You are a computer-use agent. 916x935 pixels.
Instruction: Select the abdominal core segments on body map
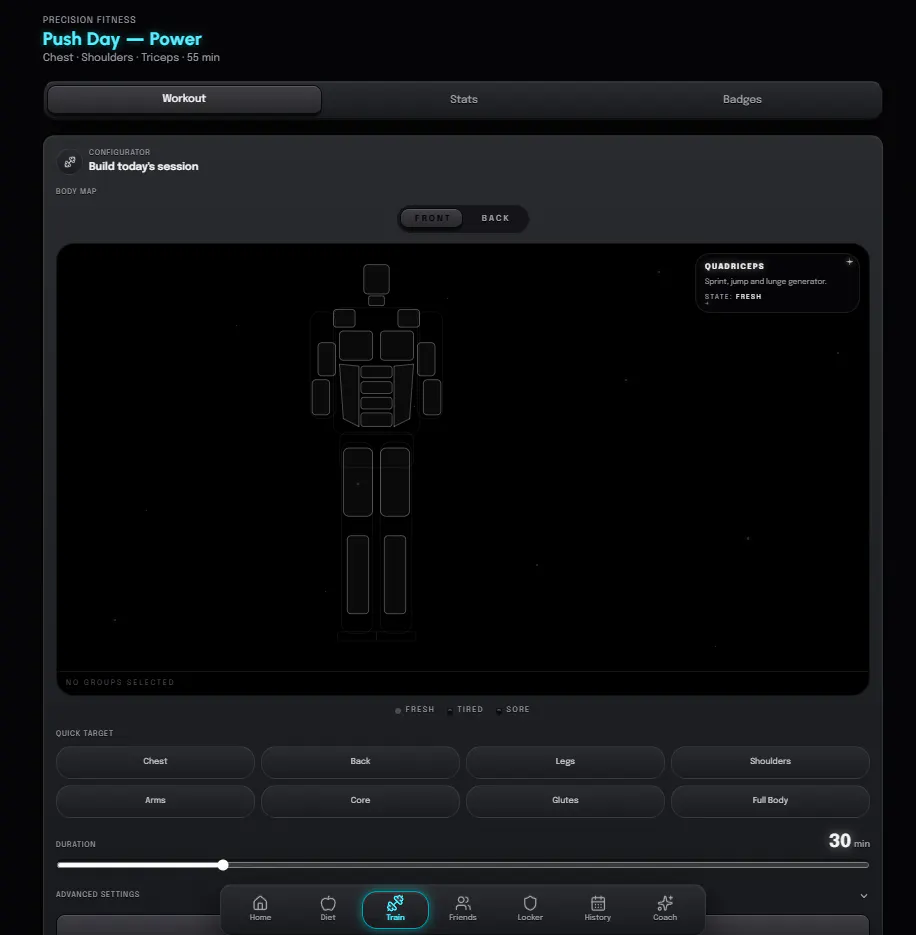pos(376,395)
